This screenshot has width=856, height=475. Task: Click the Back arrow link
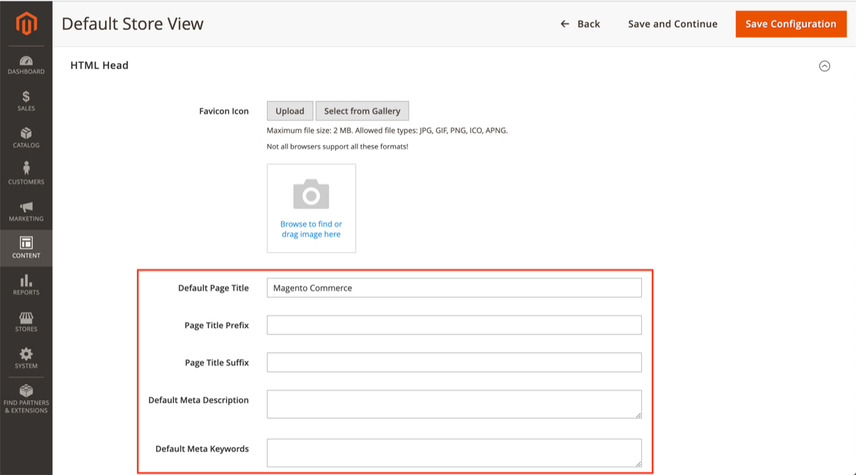click(x=580, y=24)
